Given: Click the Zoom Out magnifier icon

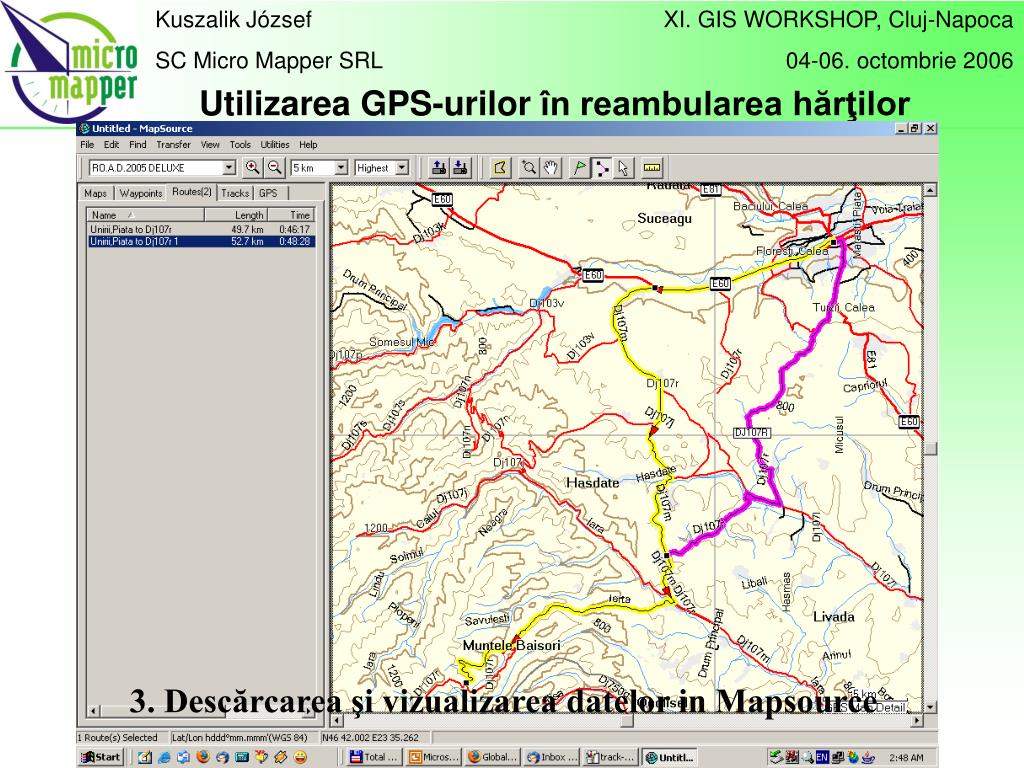Looking at the screenshot, I should point(274,168).
